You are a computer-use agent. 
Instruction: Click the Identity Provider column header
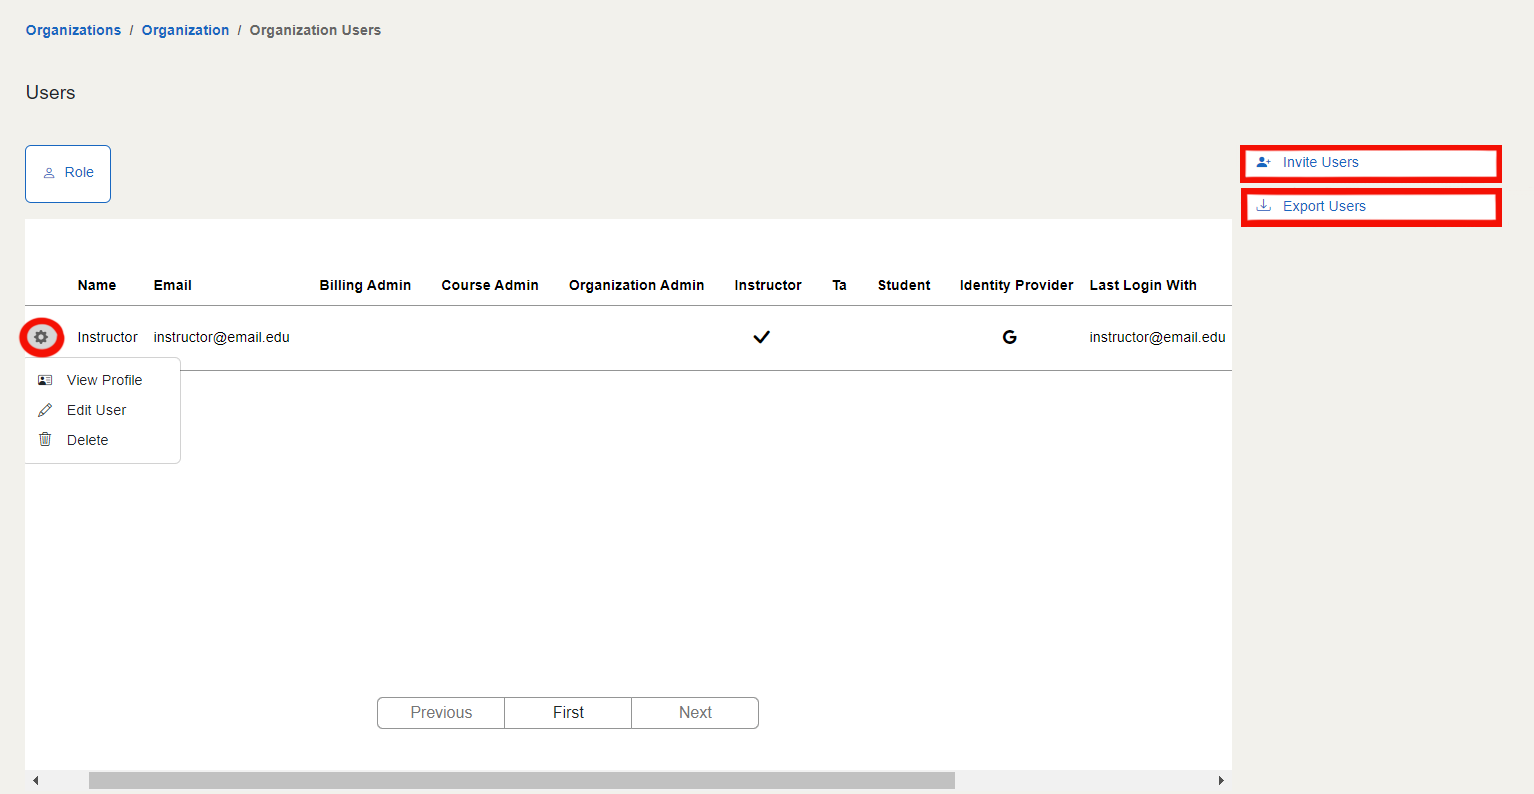[1016, 285]
